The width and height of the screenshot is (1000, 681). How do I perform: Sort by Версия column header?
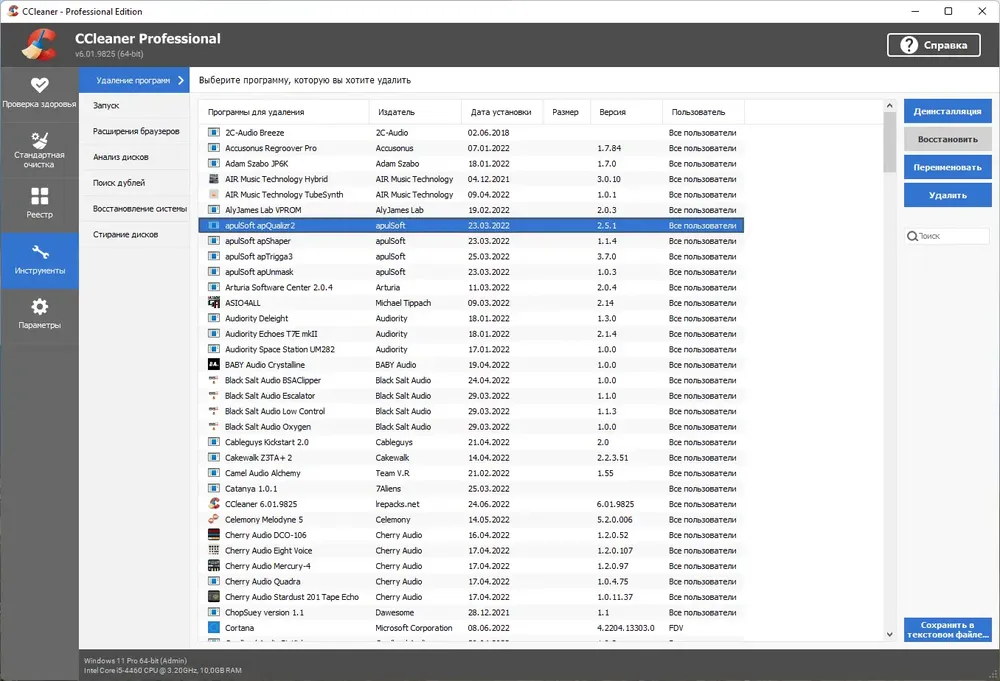tap(625, 112)
